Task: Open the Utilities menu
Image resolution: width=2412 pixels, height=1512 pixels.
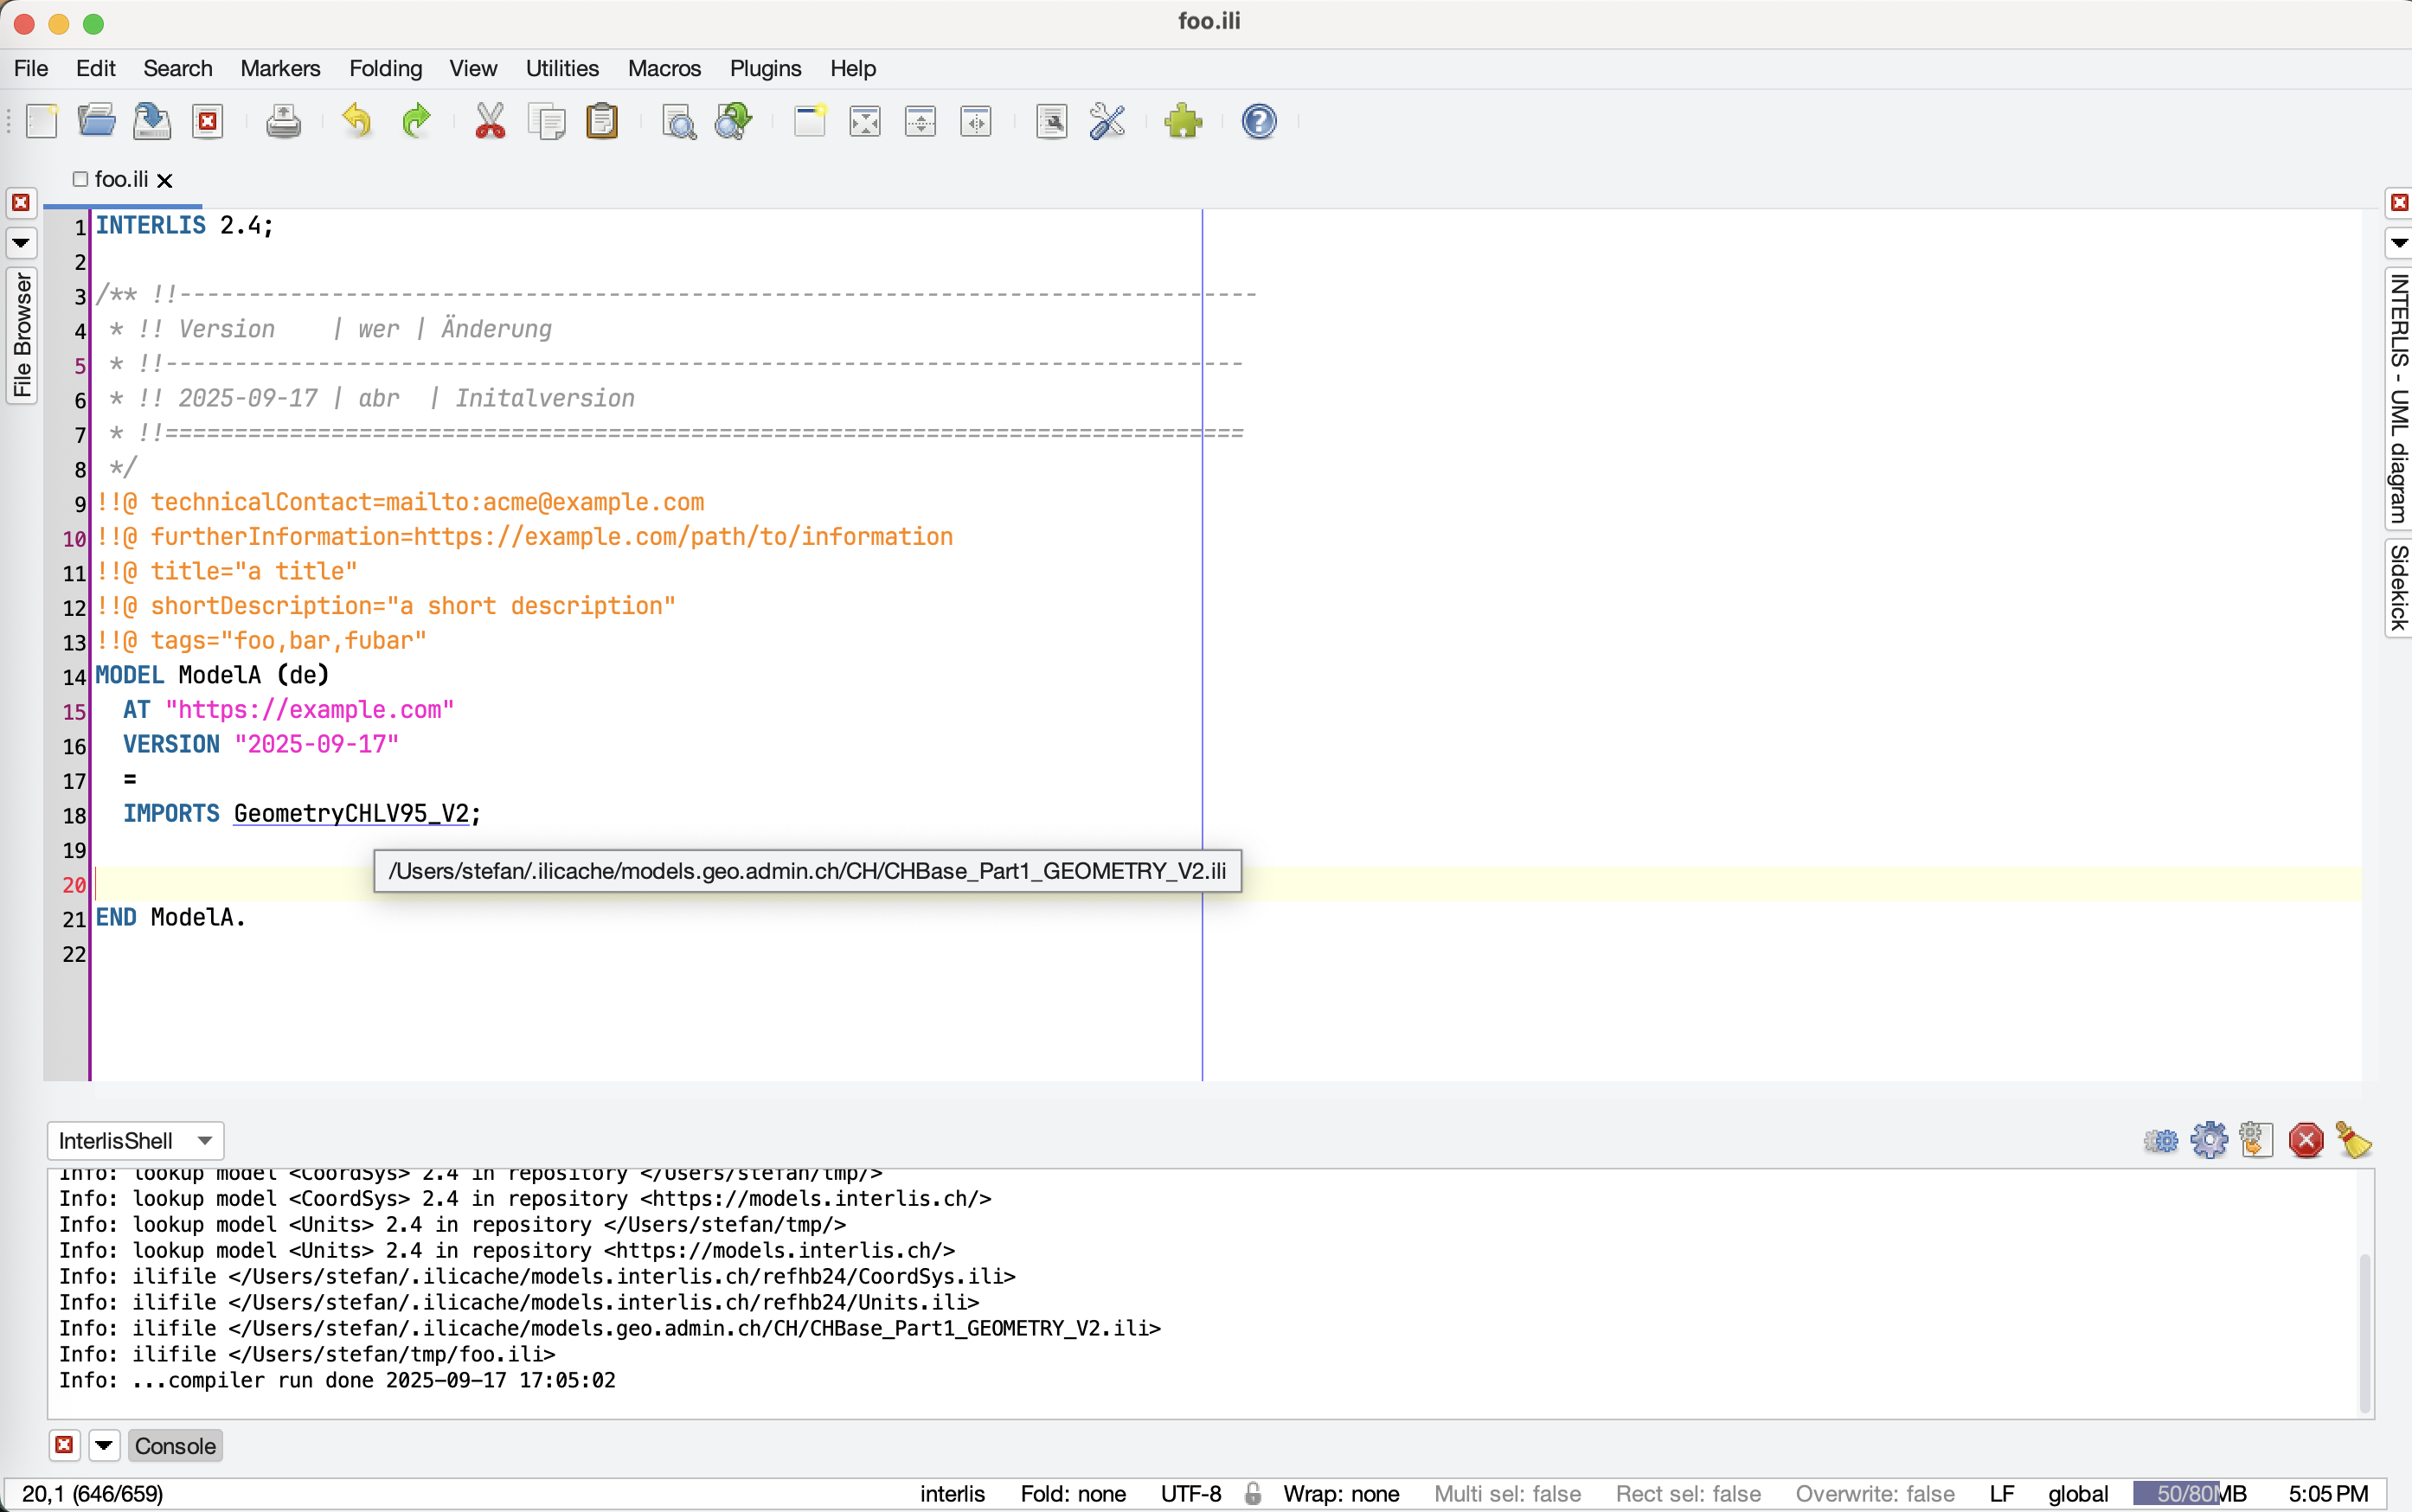Action: tap(562, 68)
